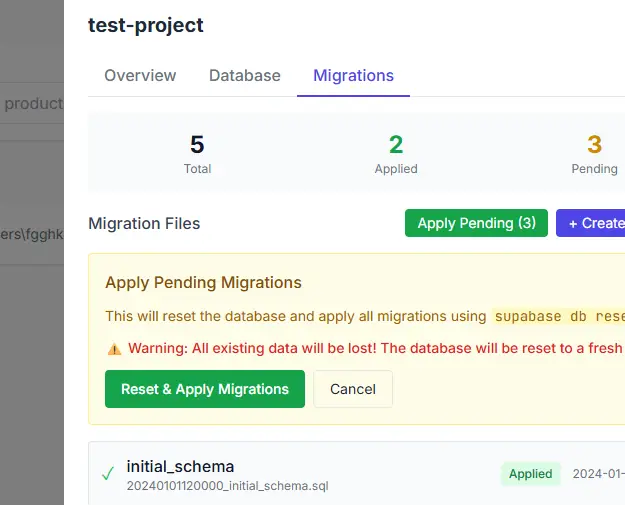Open the Database tab
Image resolution: width=625 pixels, height=505 pixels.
245,75
